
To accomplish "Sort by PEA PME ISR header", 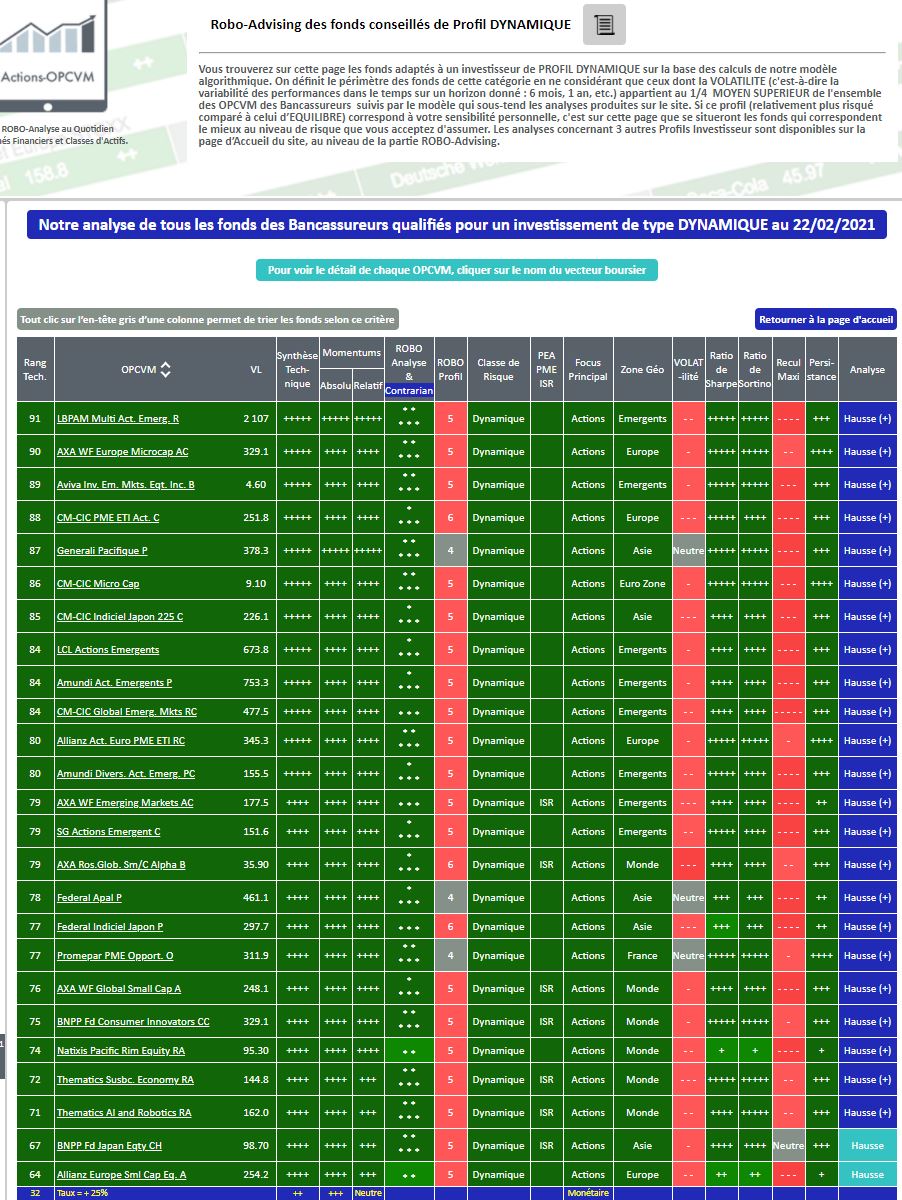I will pos(546,369).
